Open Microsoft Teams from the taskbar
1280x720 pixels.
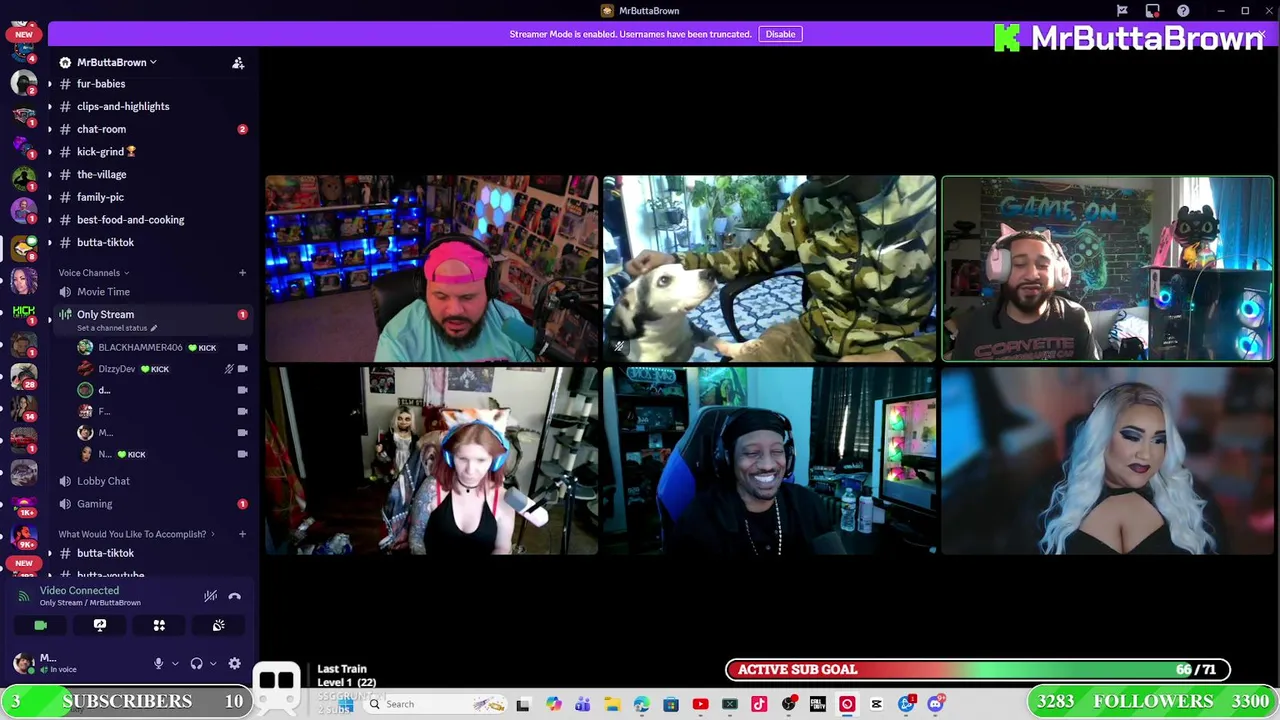point(582,704)
